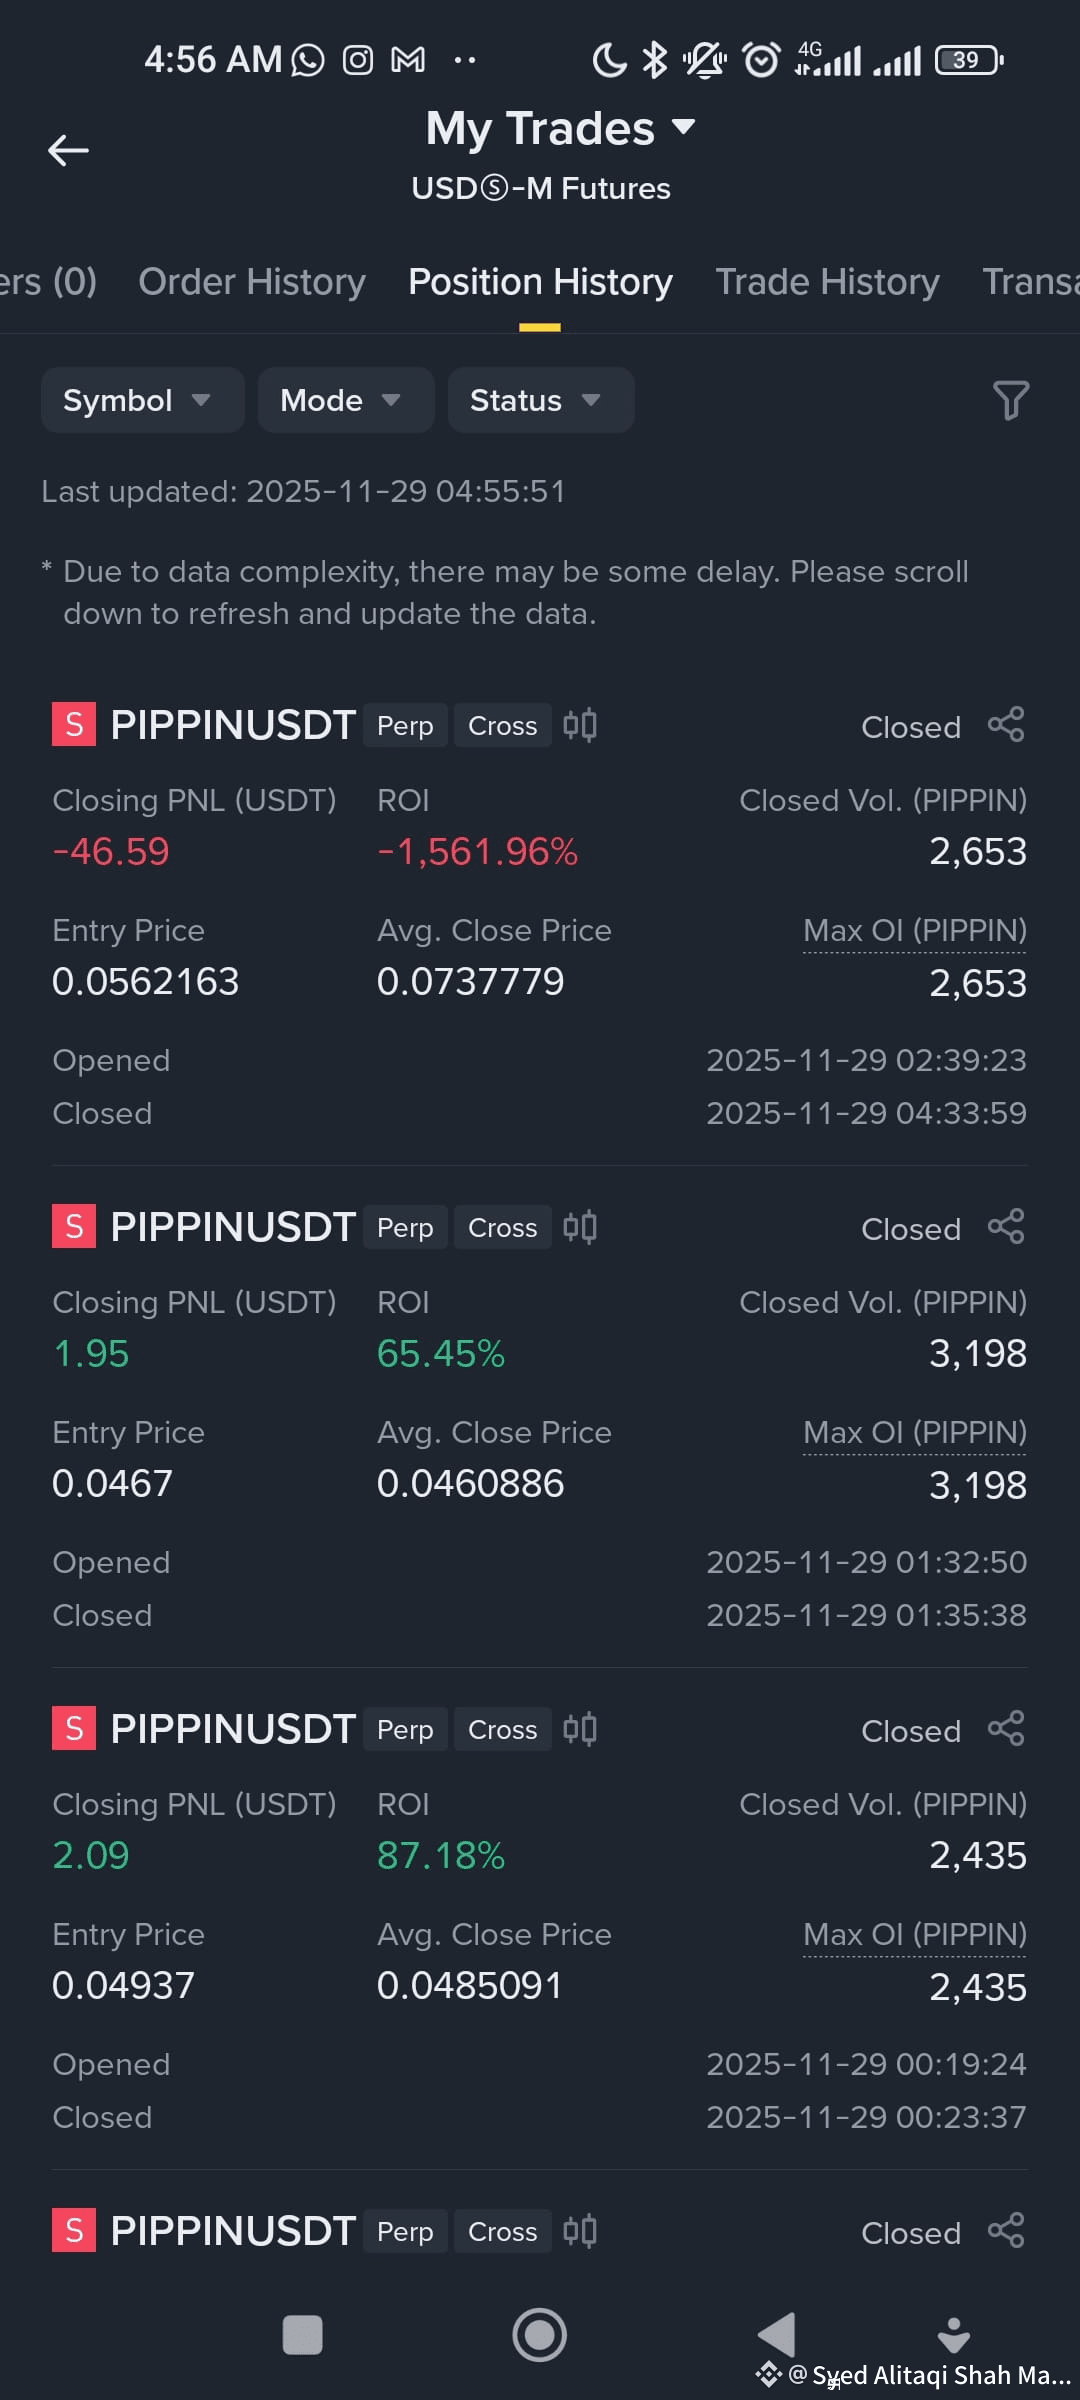Open the Symbol filter dropdown
1080x2400 pixels.
(143, 400)
